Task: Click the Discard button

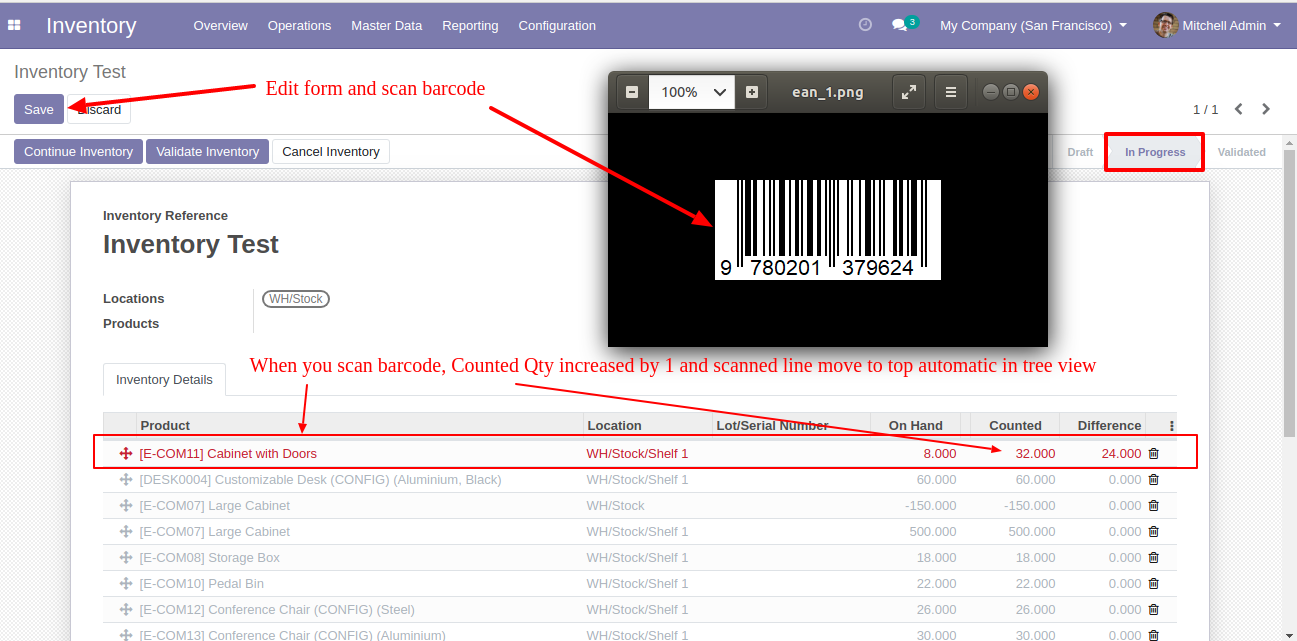Action: coord(99,109)
